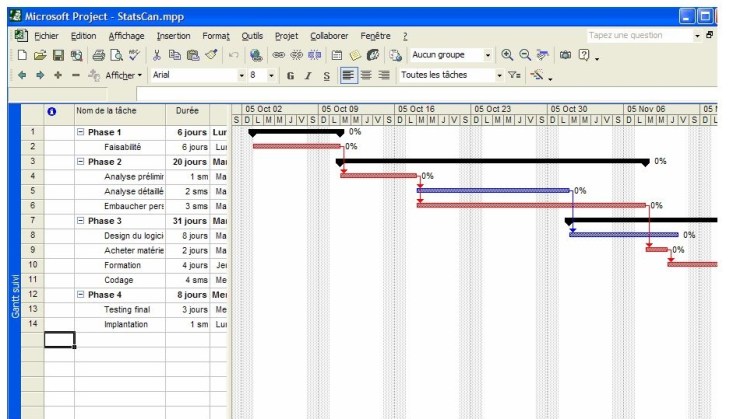Collapse Phase 4 summary task
The height and width of the screenshot is (419, 740).
pyautogui.click(x=80, y=294)
